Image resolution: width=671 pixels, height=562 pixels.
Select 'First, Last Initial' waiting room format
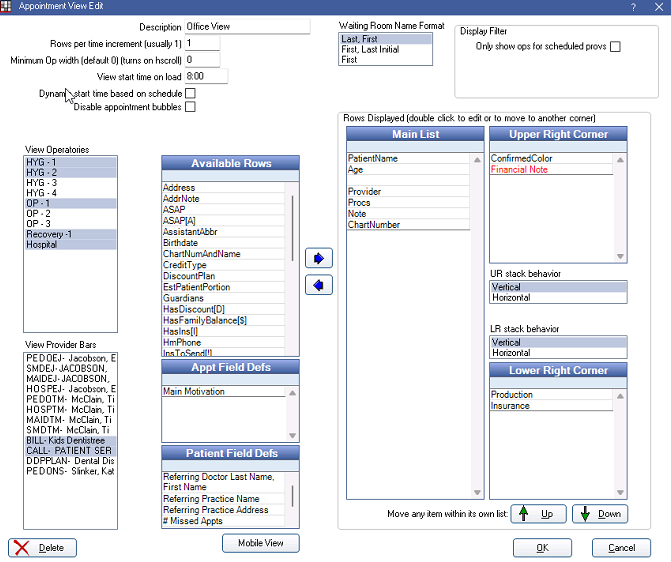[x=385, y=49]
